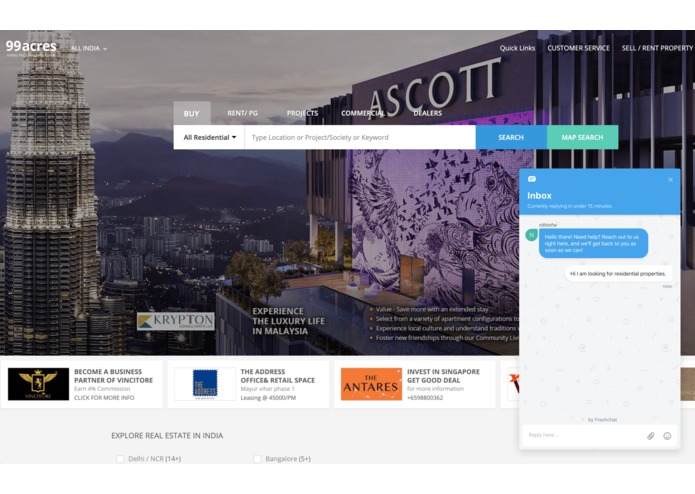The width and height of the screenshot is (695, 494).
Task: Click EXPLORE REAL ESTATE IN INDIA heading
Action: click(x=167, y=436)
